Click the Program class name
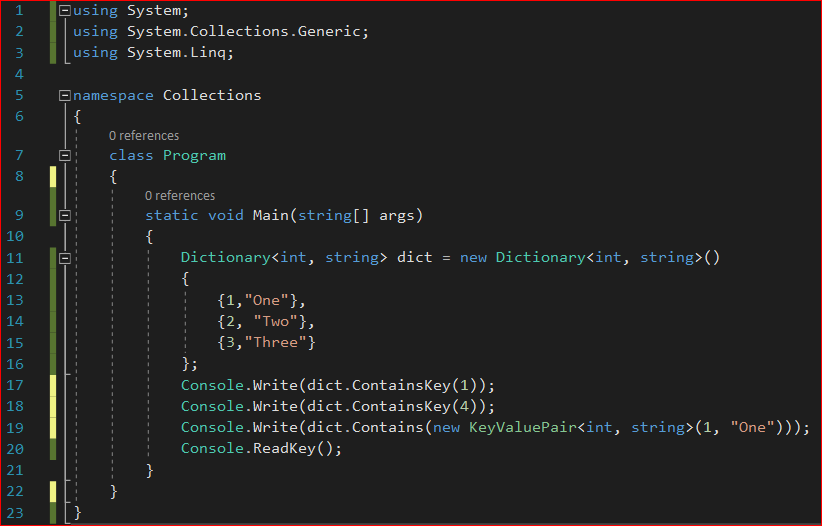Viewport: 822px width, 526px height. pos(194,155)
